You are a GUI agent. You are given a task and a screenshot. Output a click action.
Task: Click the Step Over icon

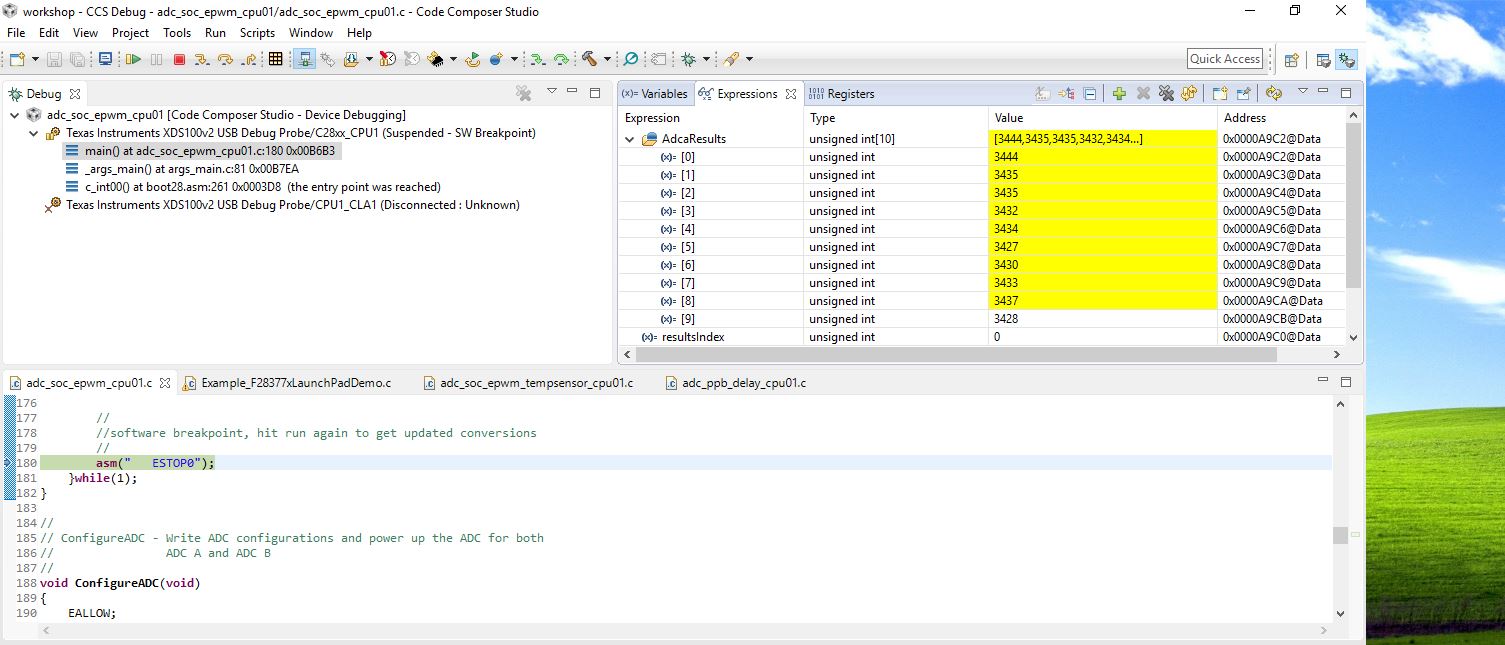[225, 60]
